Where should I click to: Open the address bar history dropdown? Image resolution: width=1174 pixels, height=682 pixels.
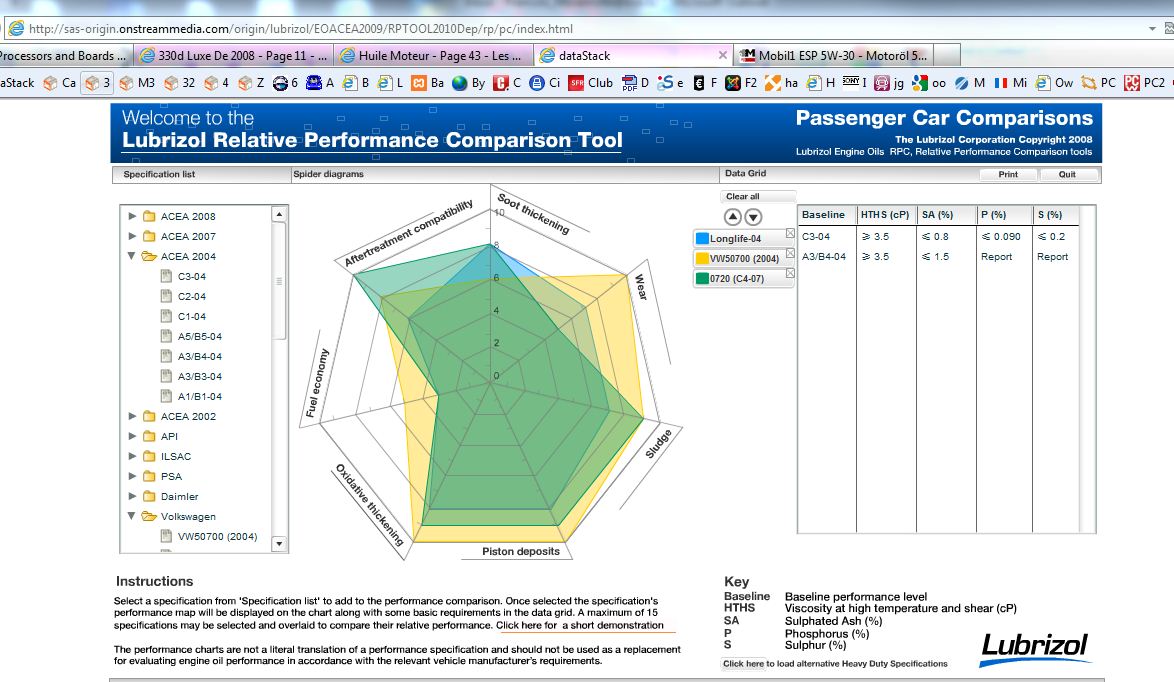point(1152,28)
